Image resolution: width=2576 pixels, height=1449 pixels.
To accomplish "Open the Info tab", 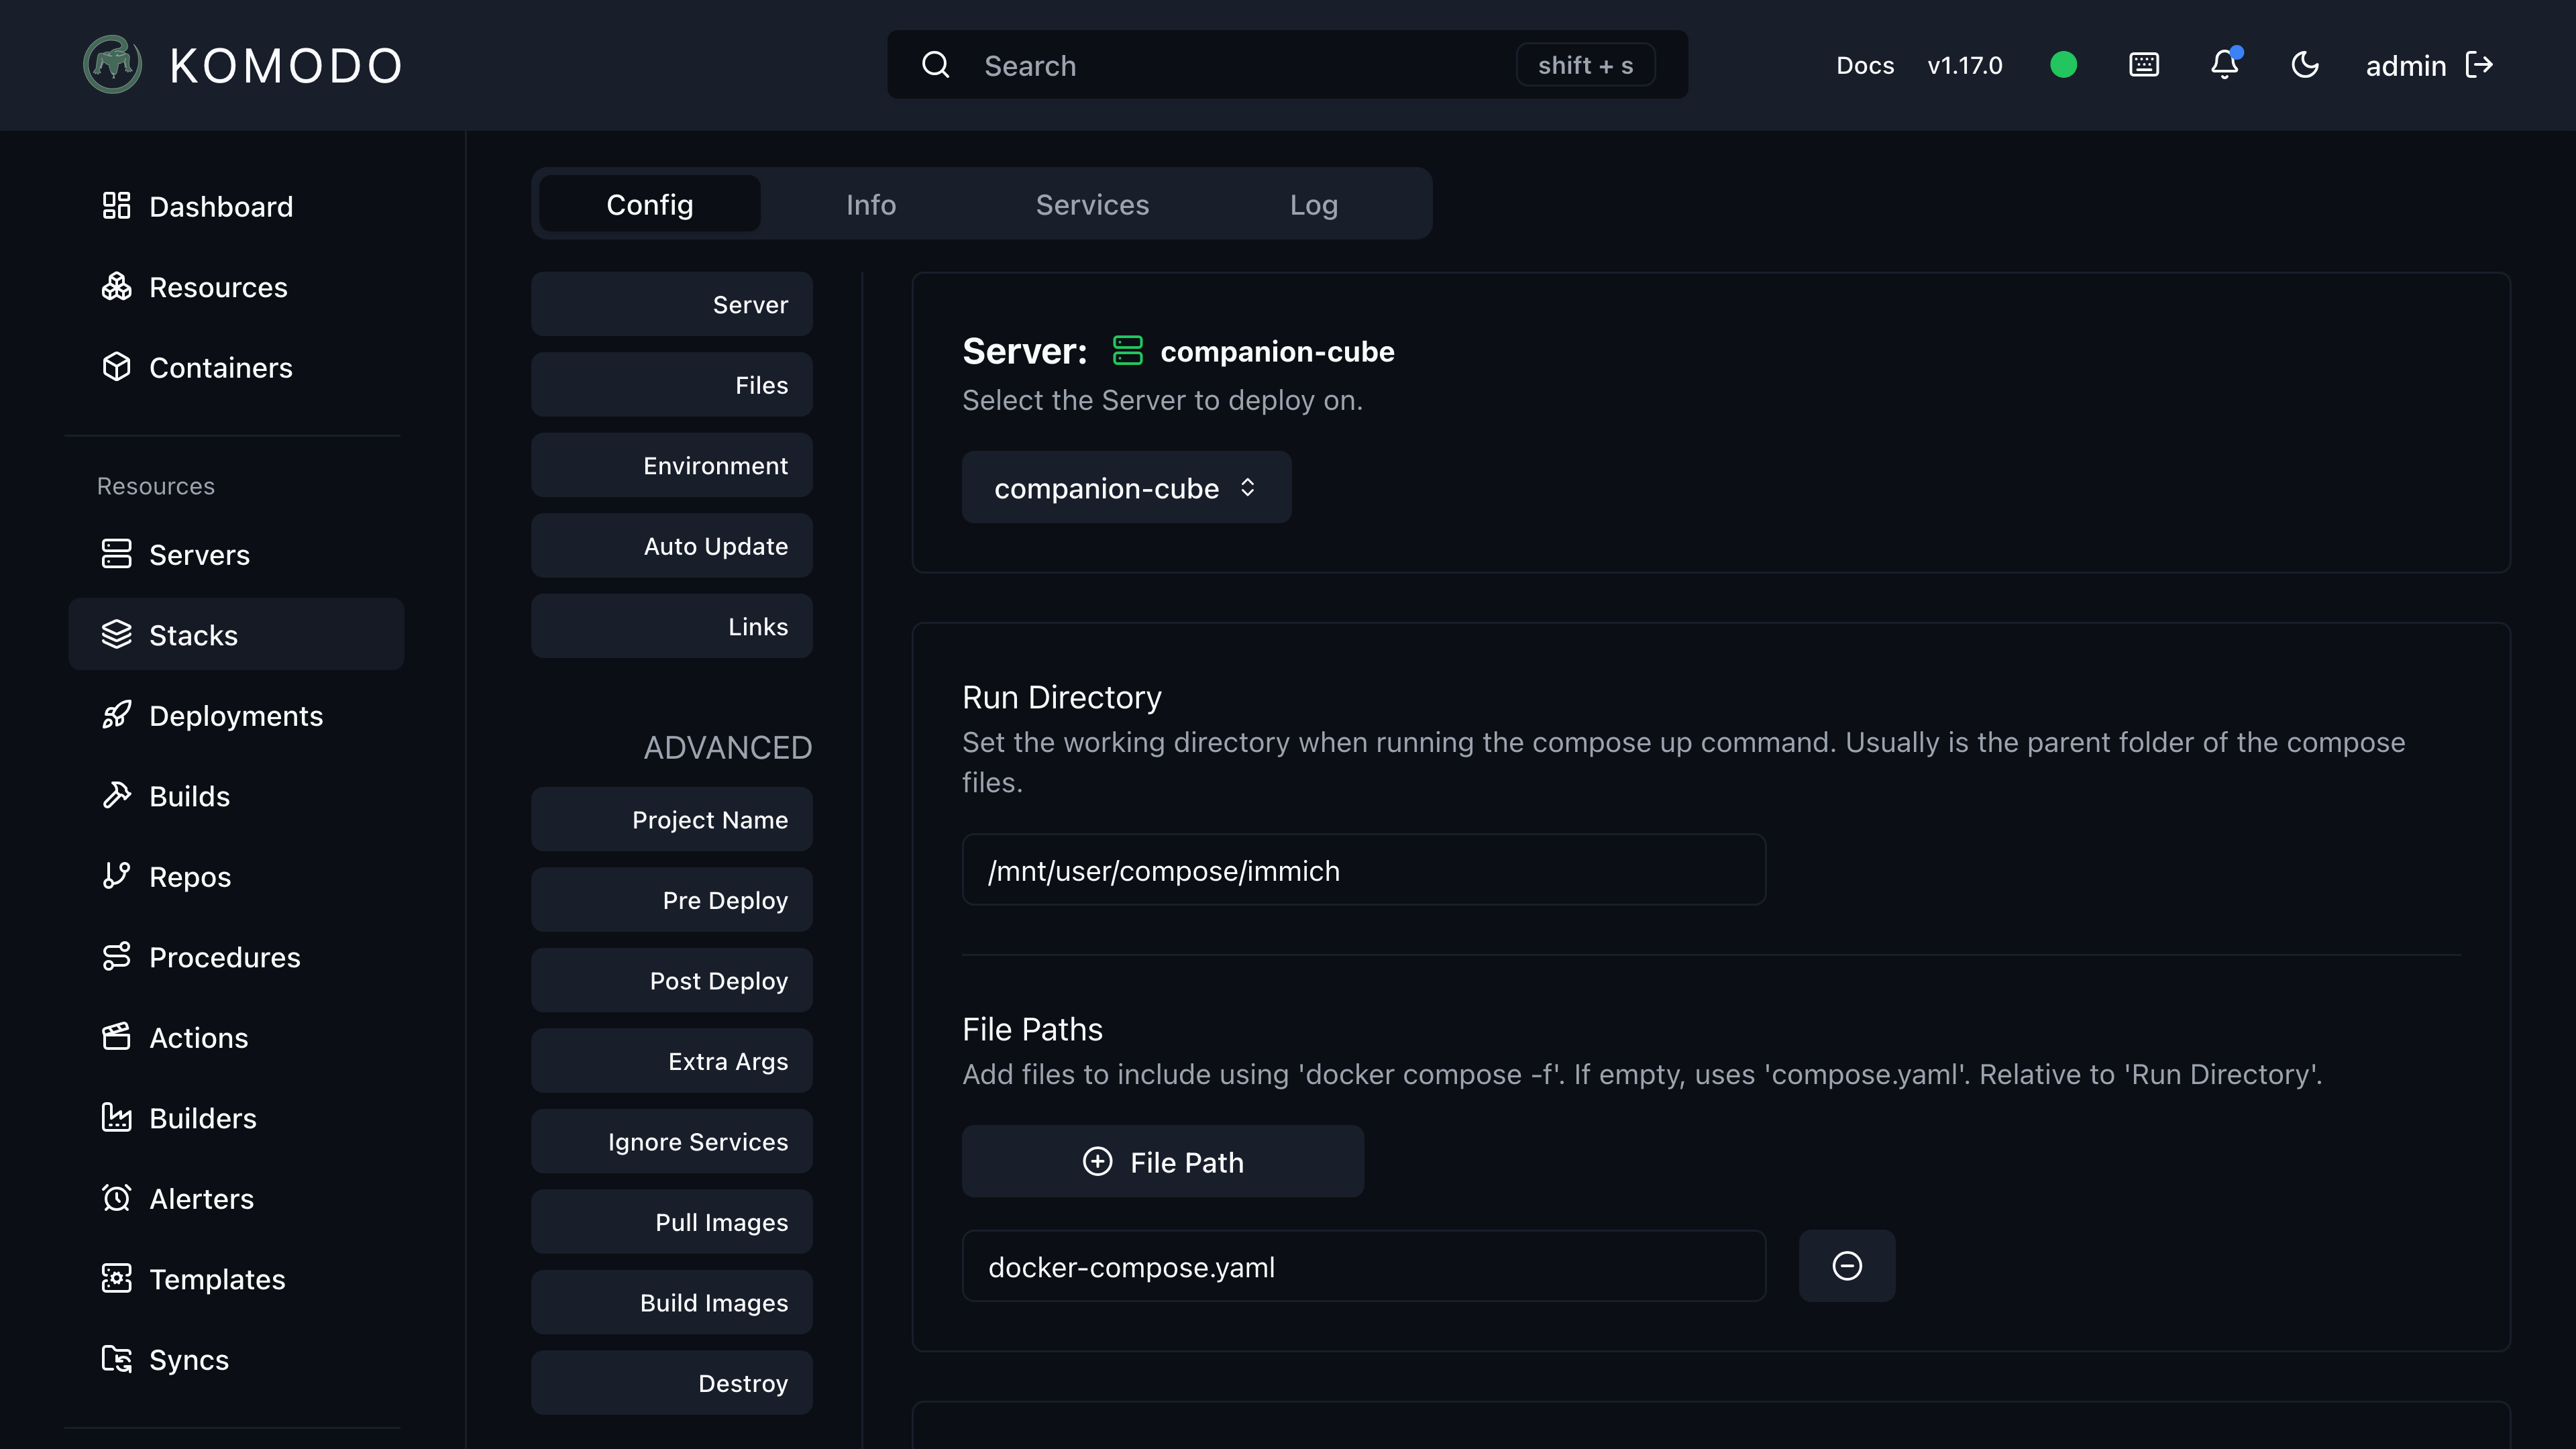I will [x=870, y=204].
